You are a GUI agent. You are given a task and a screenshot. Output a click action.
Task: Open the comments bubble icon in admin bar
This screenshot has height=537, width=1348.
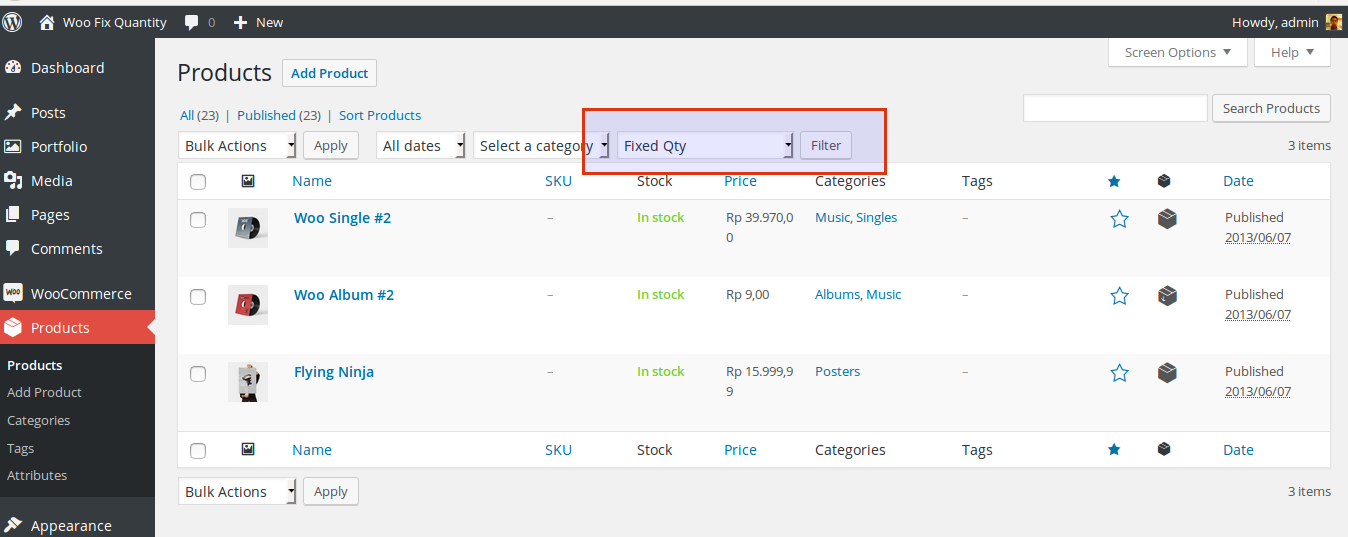point(192,22)
